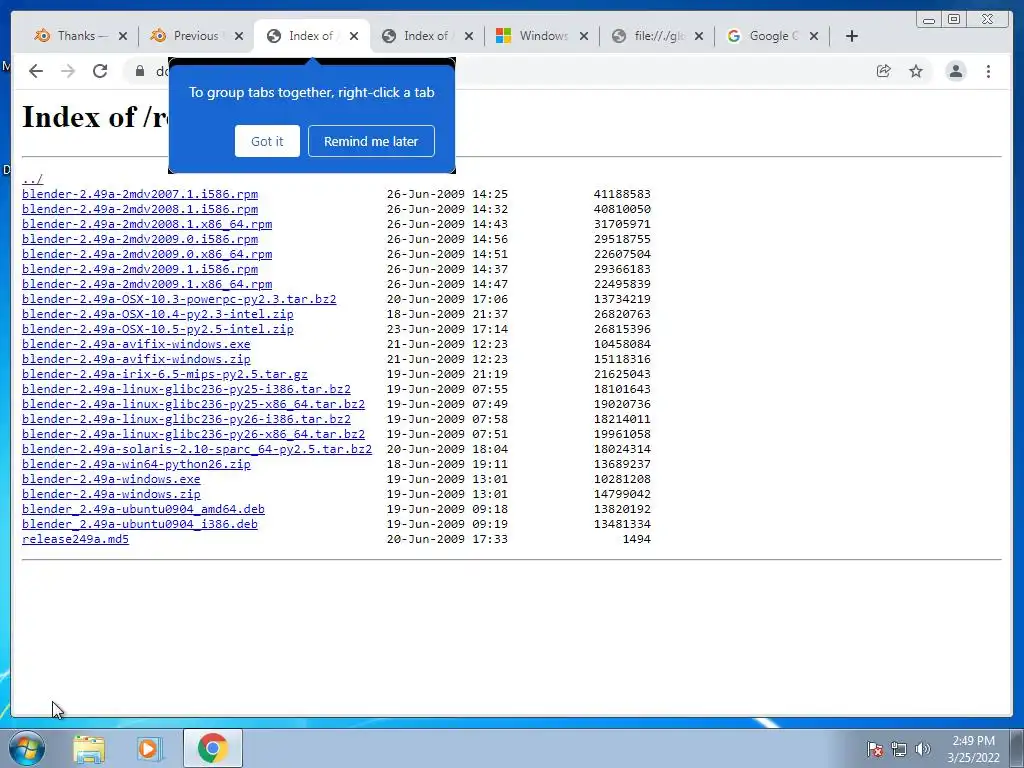
Task: Close the file:// tab
Action: click(x=699, y=36)
